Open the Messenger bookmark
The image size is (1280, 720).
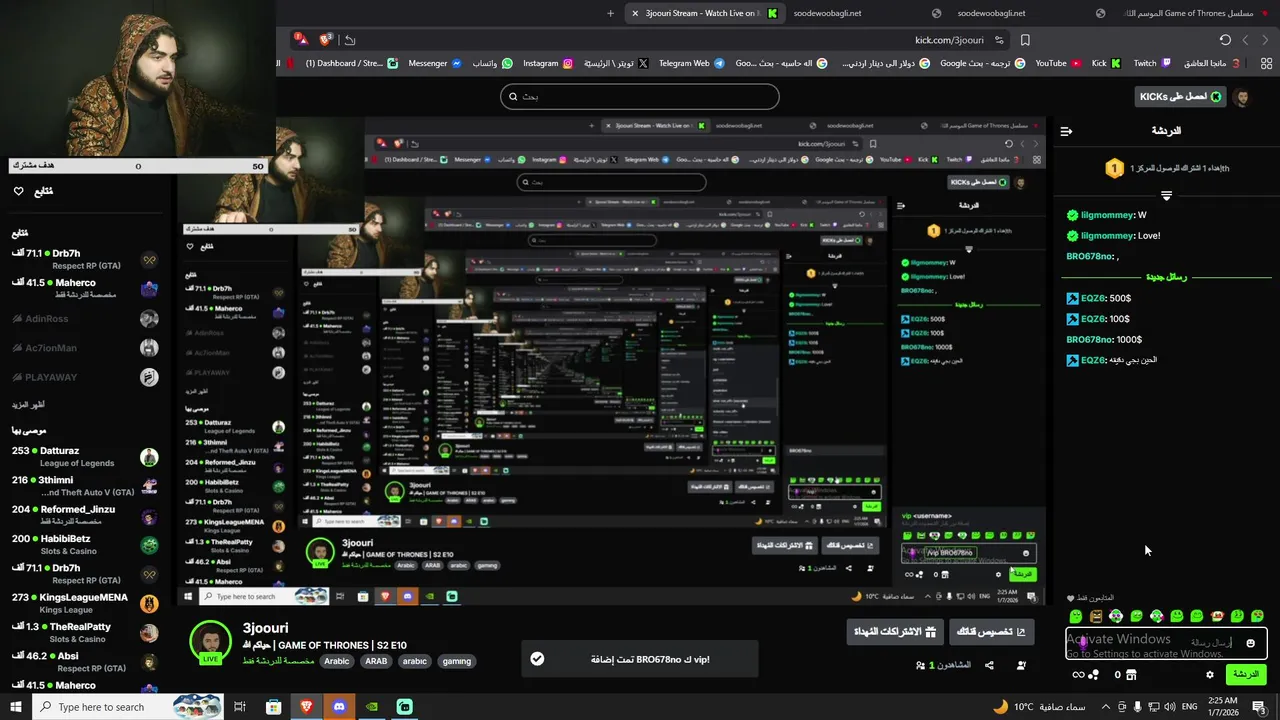coord(435,63)
